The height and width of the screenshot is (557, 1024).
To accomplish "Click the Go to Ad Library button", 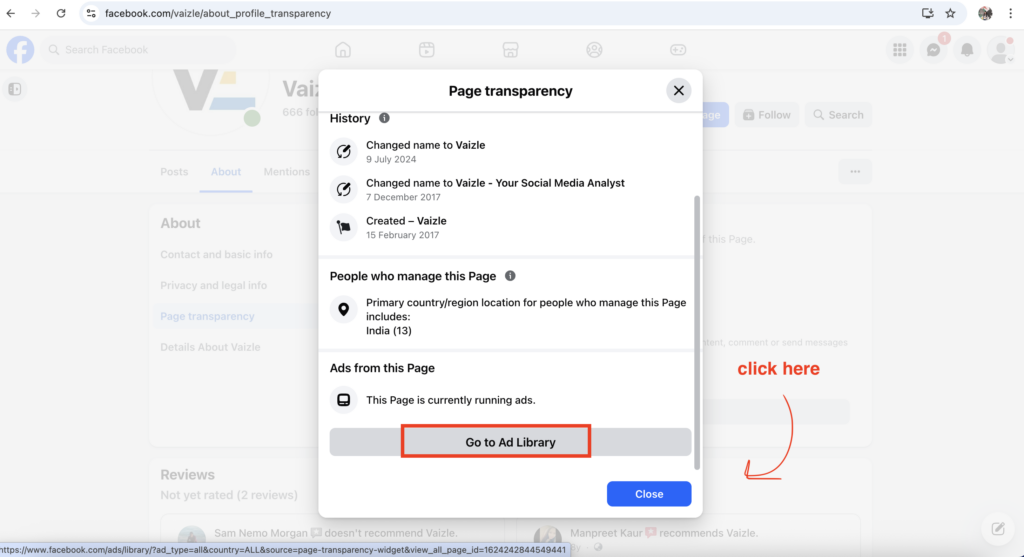I will [x=510, y=442].
